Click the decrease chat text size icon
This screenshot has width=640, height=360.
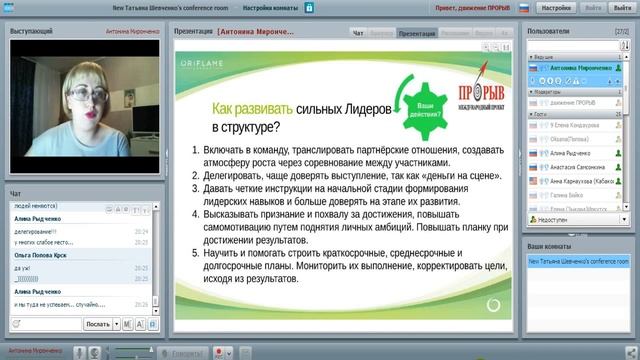(x=145, y=210)
